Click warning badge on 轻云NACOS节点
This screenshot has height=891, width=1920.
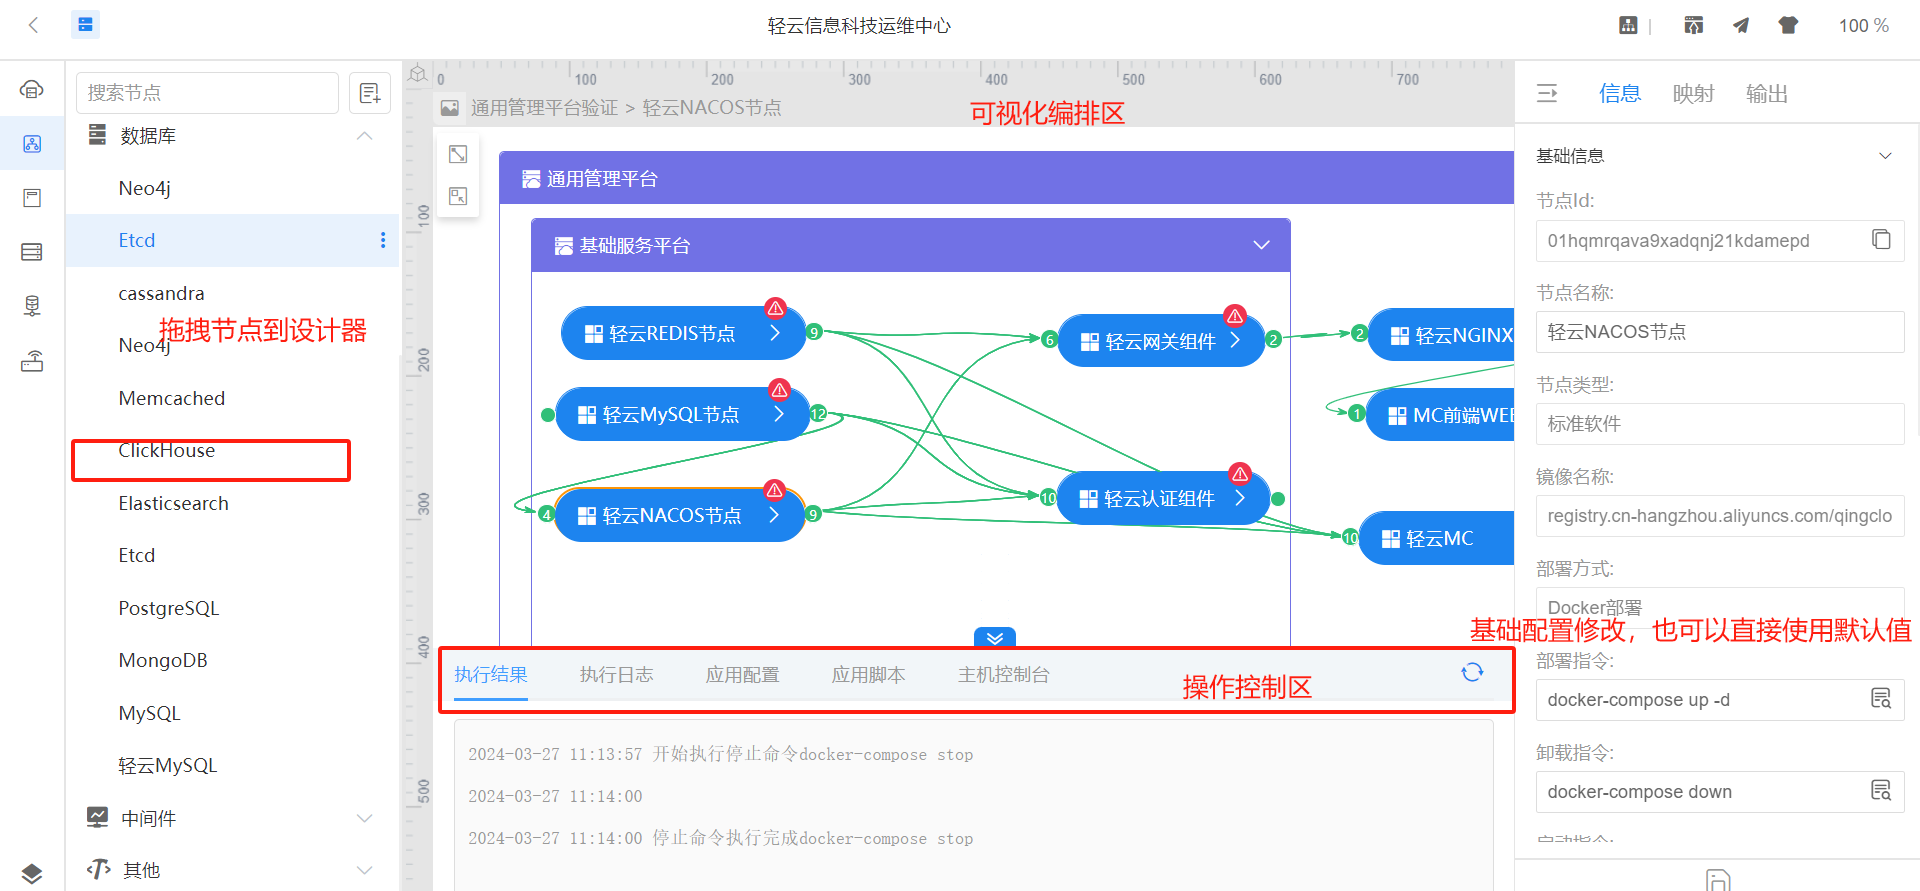click(x=774, y=490)
